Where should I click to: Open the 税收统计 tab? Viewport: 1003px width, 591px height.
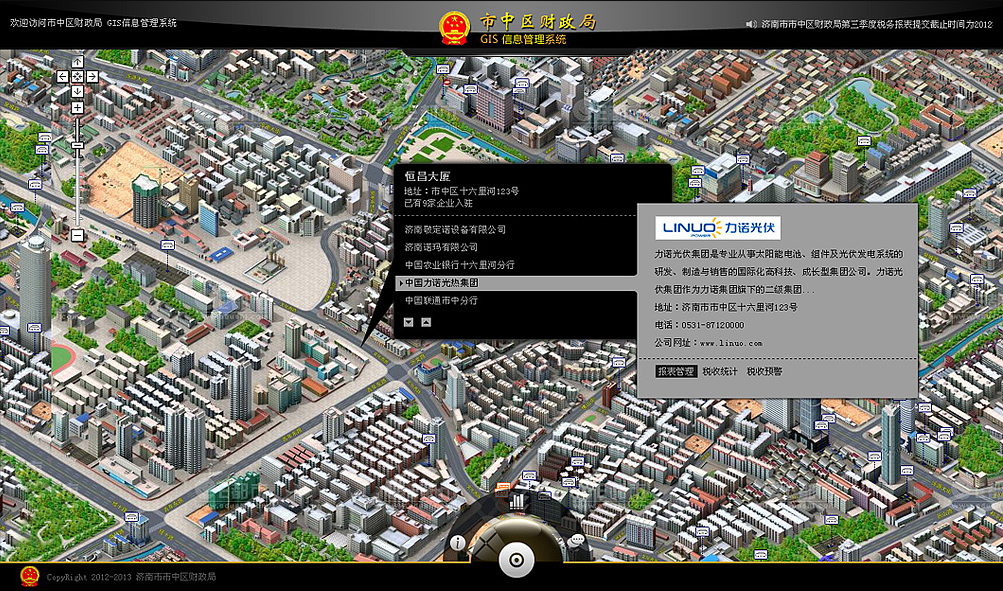tap(720, 371)
